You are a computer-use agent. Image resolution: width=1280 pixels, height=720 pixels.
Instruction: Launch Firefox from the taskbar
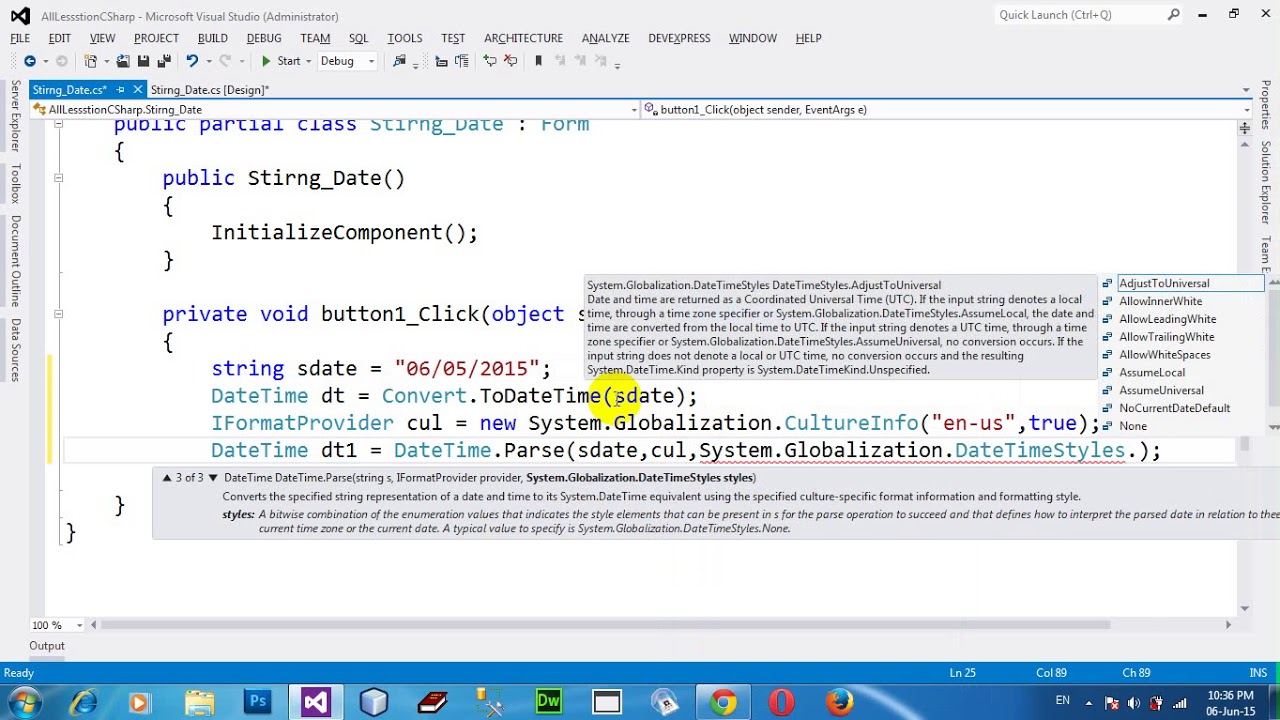[x=838, y=702]
